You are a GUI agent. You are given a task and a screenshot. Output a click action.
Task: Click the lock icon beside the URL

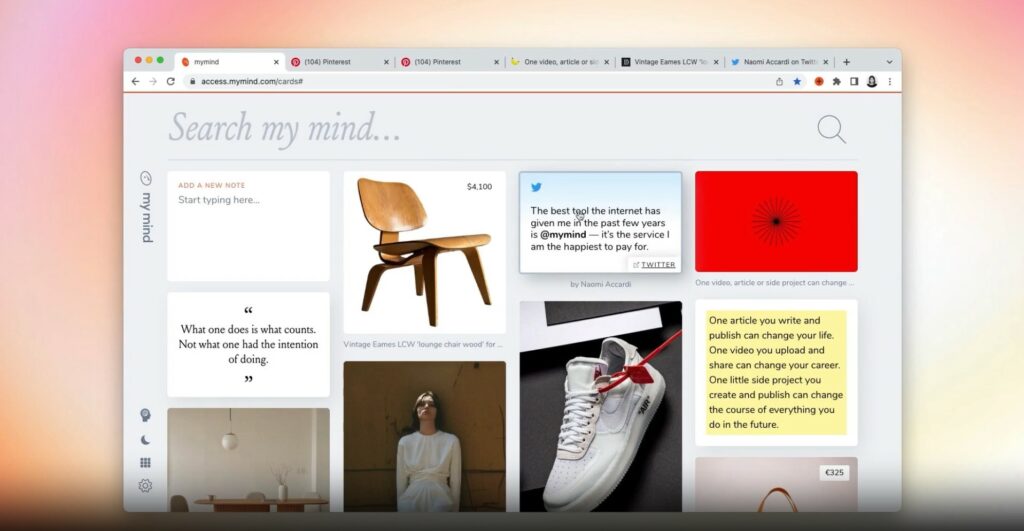pyautogui.click(x=192, y=82)
